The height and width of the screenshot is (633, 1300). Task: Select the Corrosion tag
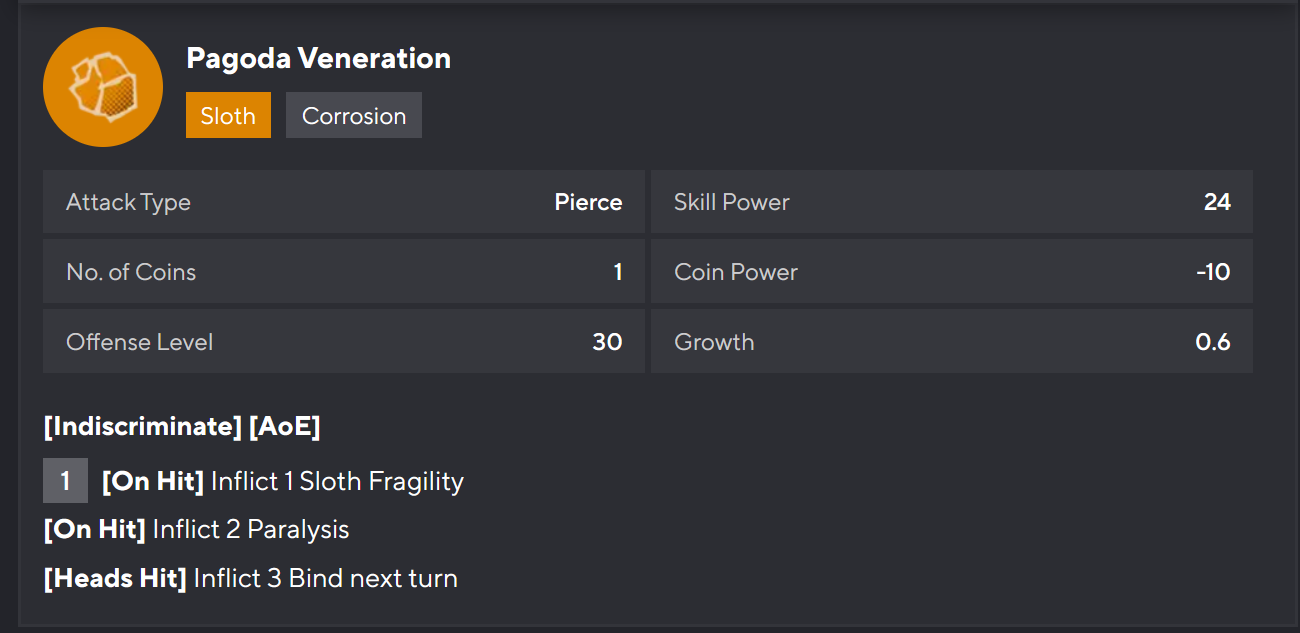[354, 116]
